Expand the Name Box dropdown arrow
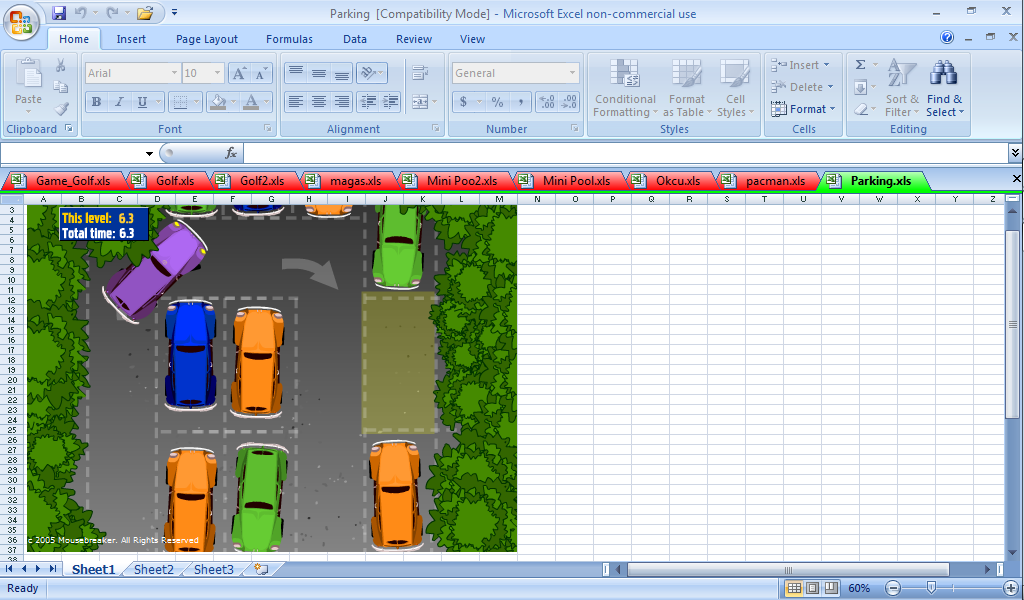The height and width of the screenshot is (600, 1024). (x=150, y=153)
